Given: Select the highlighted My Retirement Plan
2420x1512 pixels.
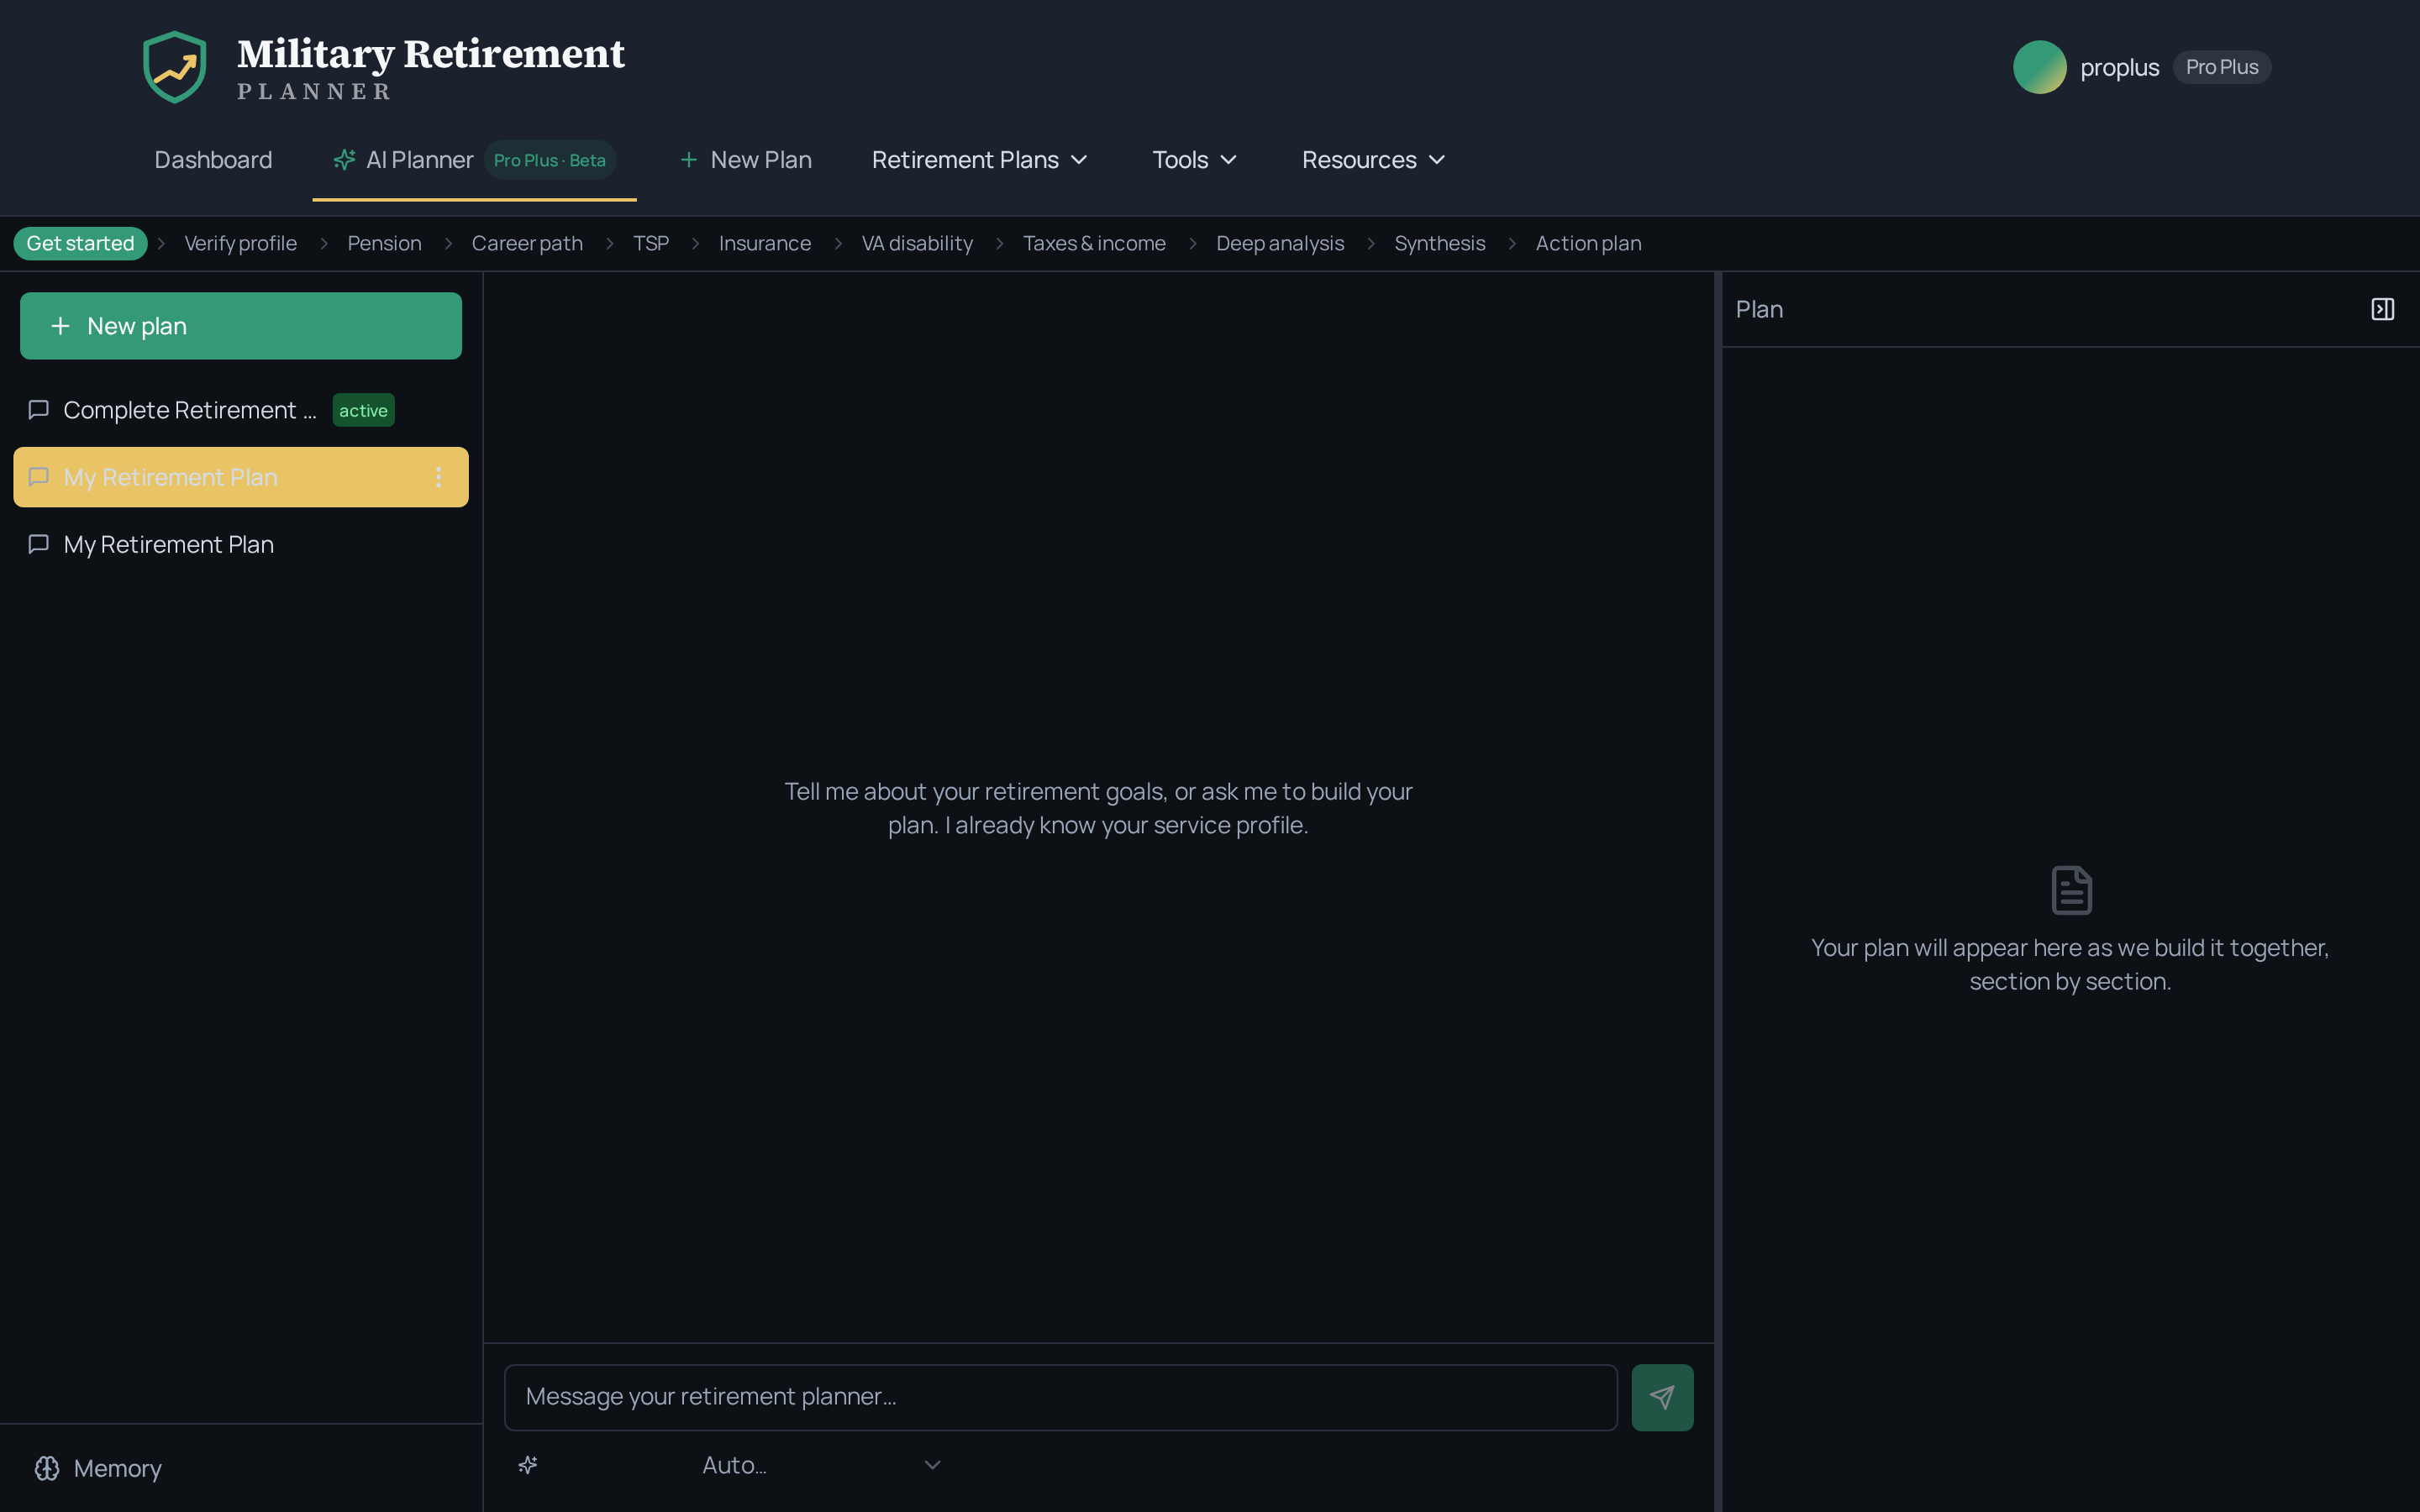Looking at the screenshot, I should (x=241, y=477).
